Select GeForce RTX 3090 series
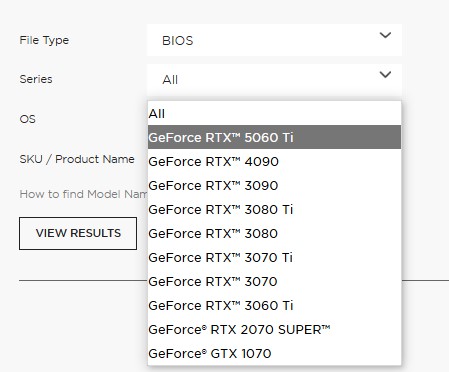The width and height of the screenshot is (449, 372). [x=274, y=186]
